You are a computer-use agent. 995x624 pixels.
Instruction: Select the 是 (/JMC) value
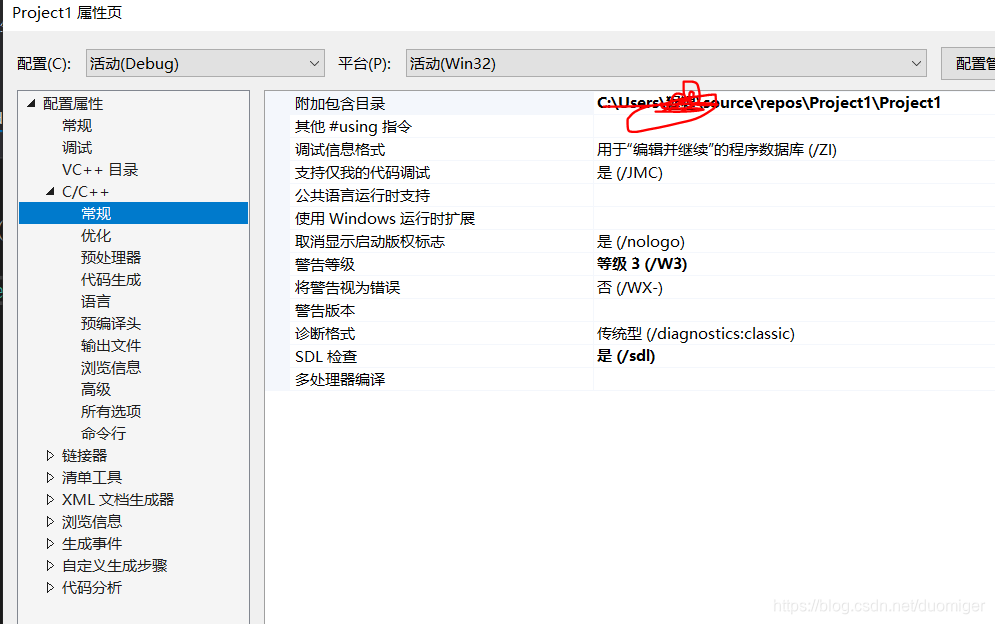click(629, 173)
